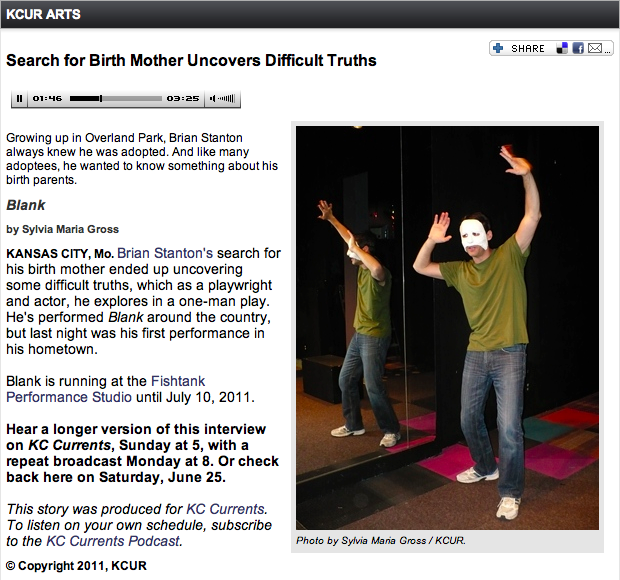Screen dimensions: 620x580
Task: Click the masked performer photo
Action: [x=447, y=328]
